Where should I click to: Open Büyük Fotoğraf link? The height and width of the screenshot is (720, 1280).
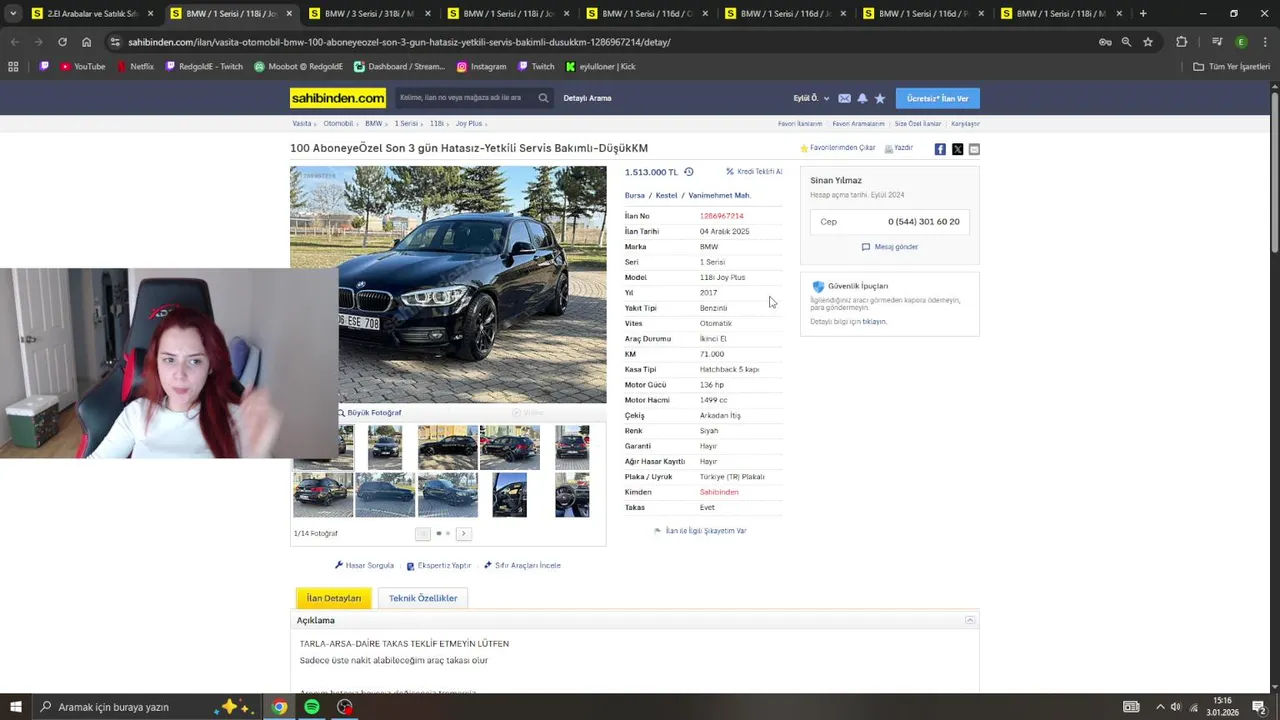369,413
